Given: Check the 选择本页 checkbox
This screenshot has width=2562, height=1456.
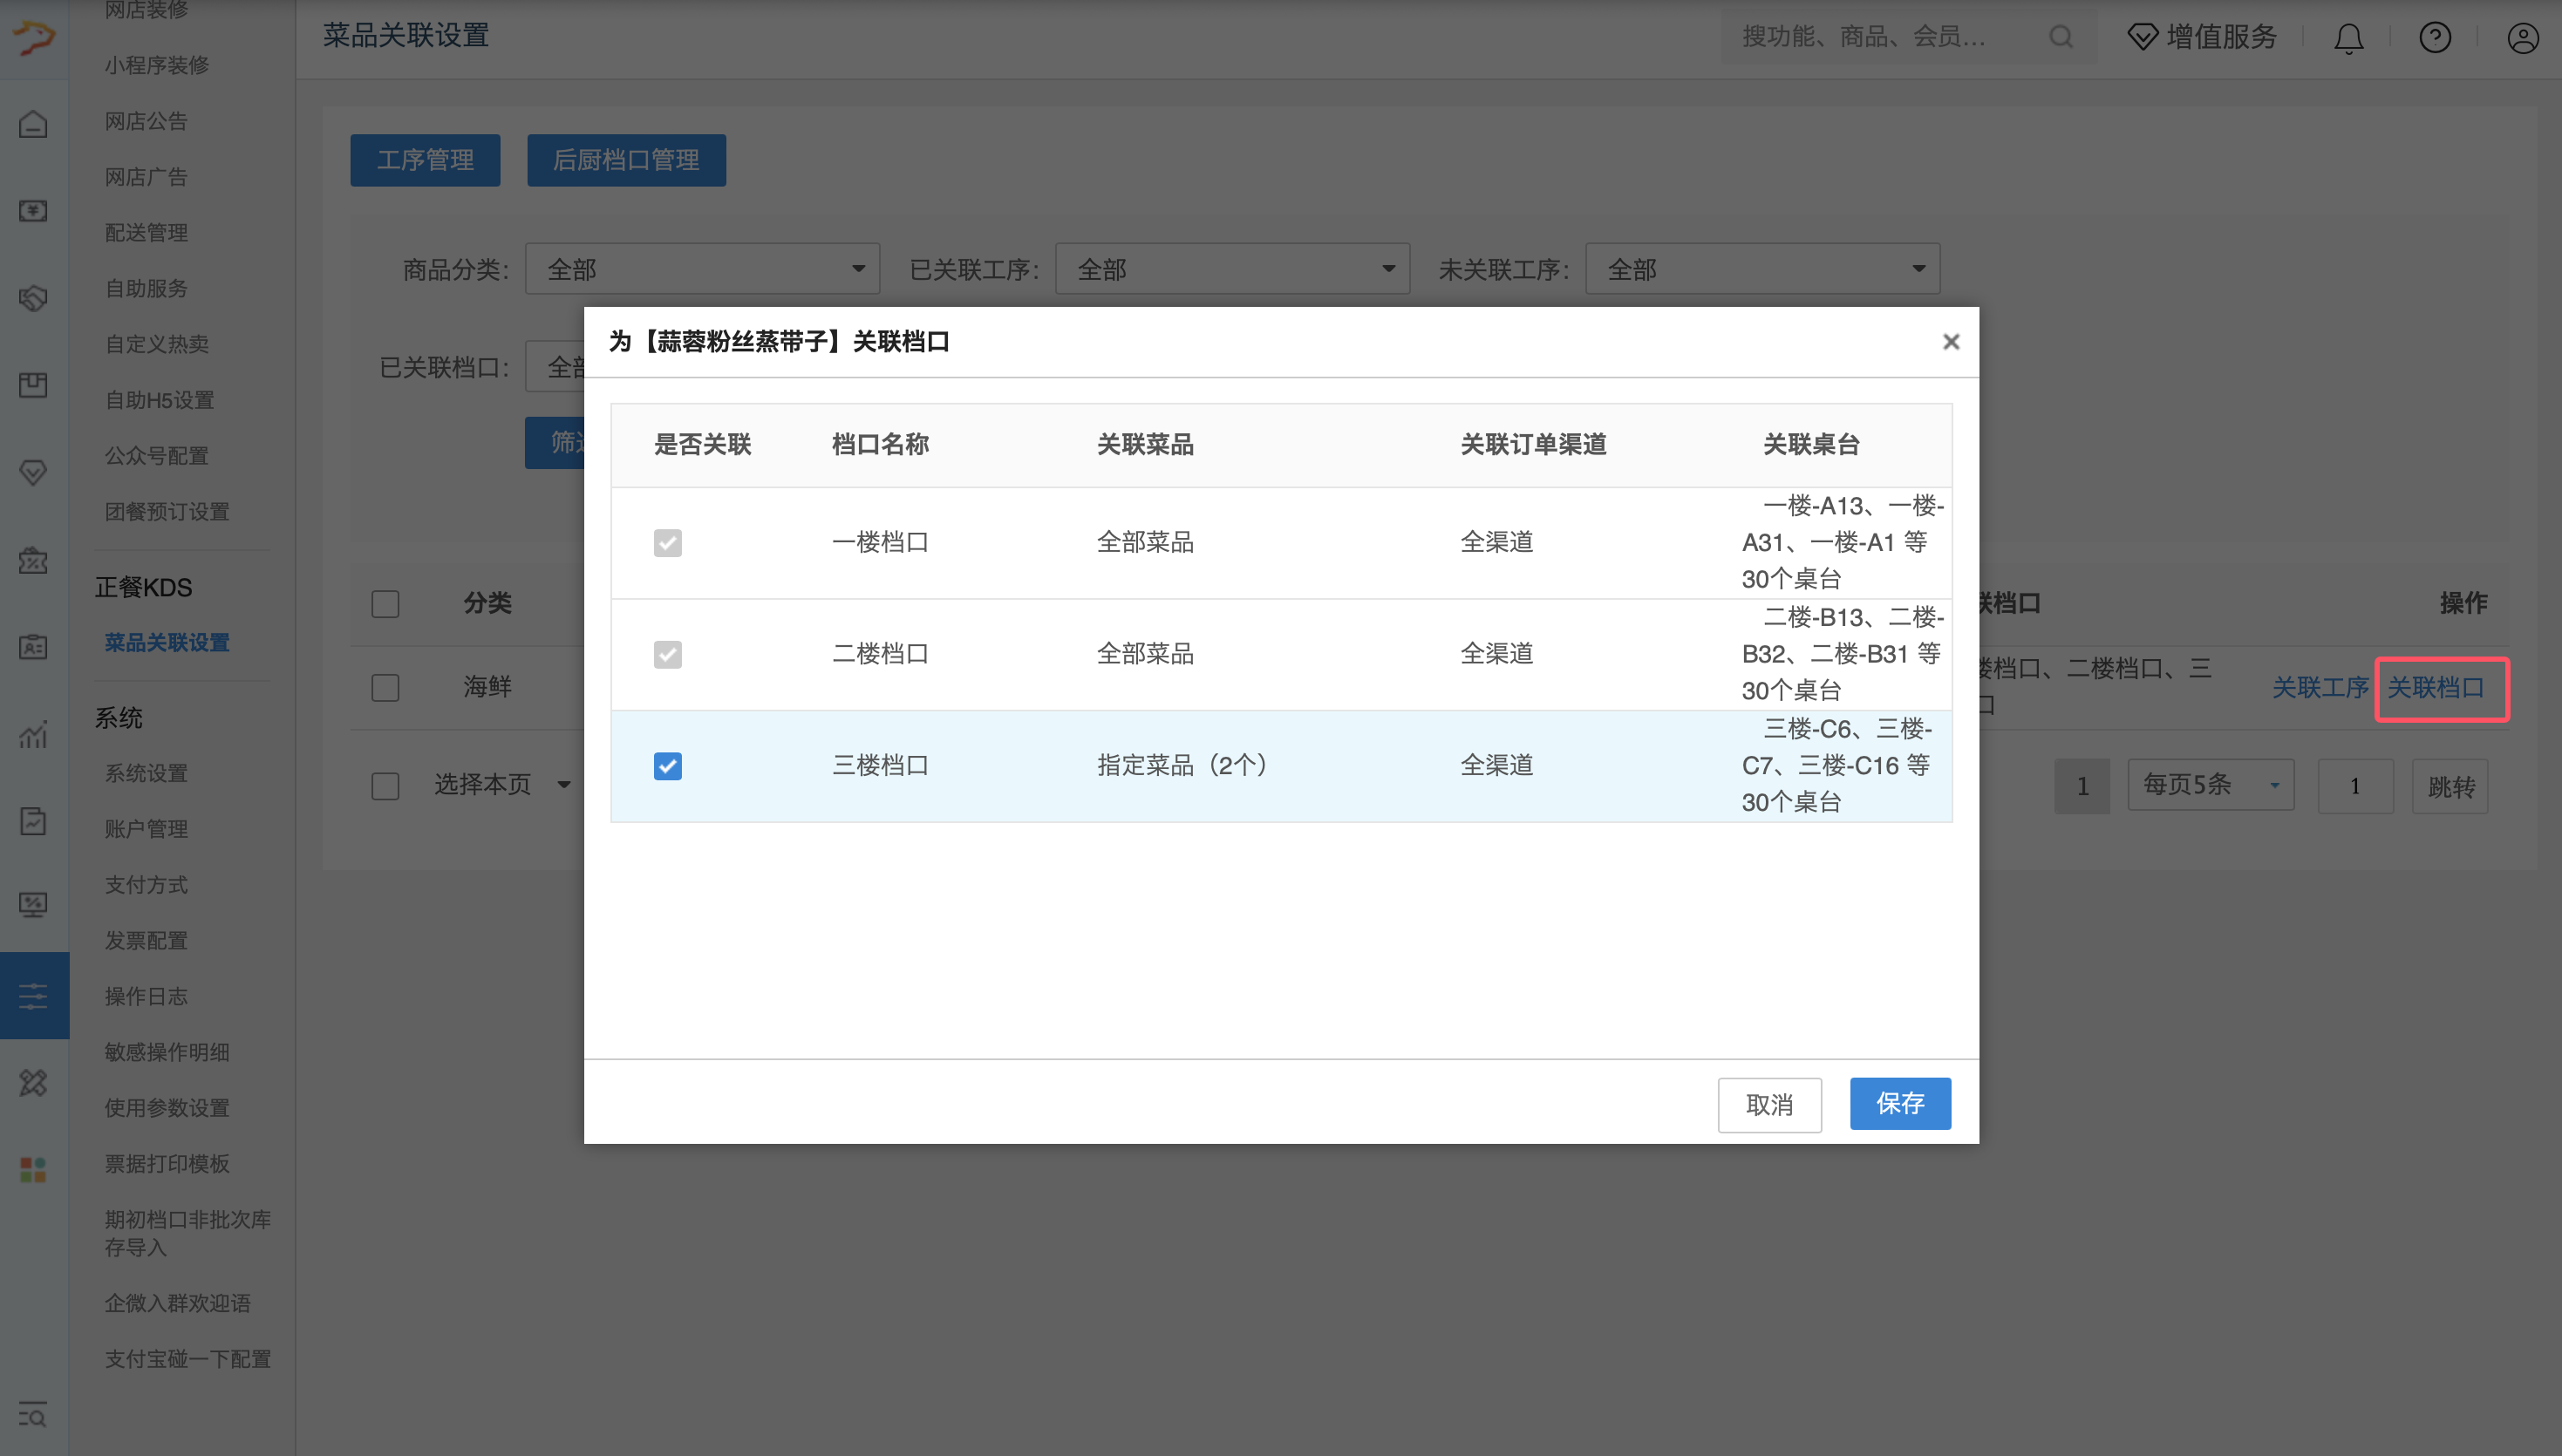Looking at the screenshot, I should tap(385, 785).
